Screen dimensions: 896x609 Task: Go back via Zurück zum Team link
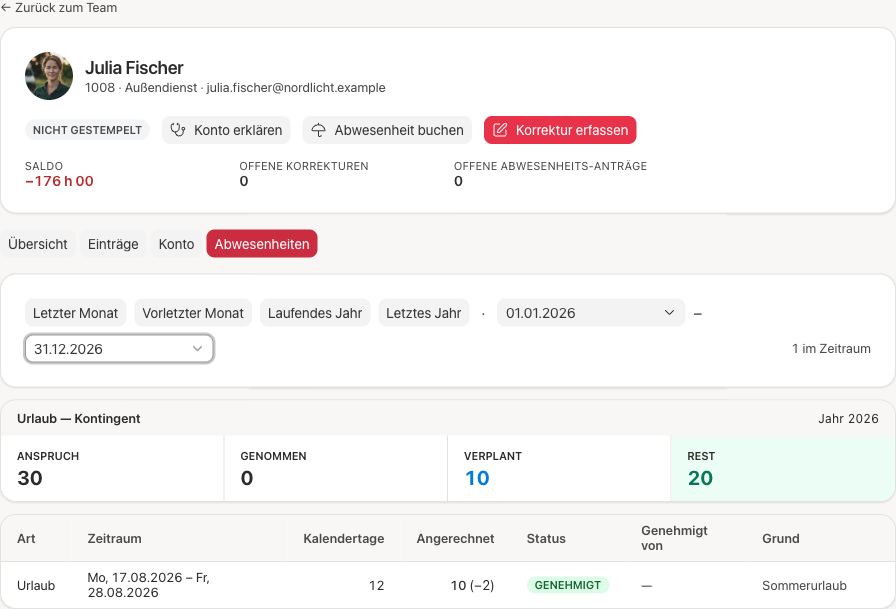(x=59, y=8)
